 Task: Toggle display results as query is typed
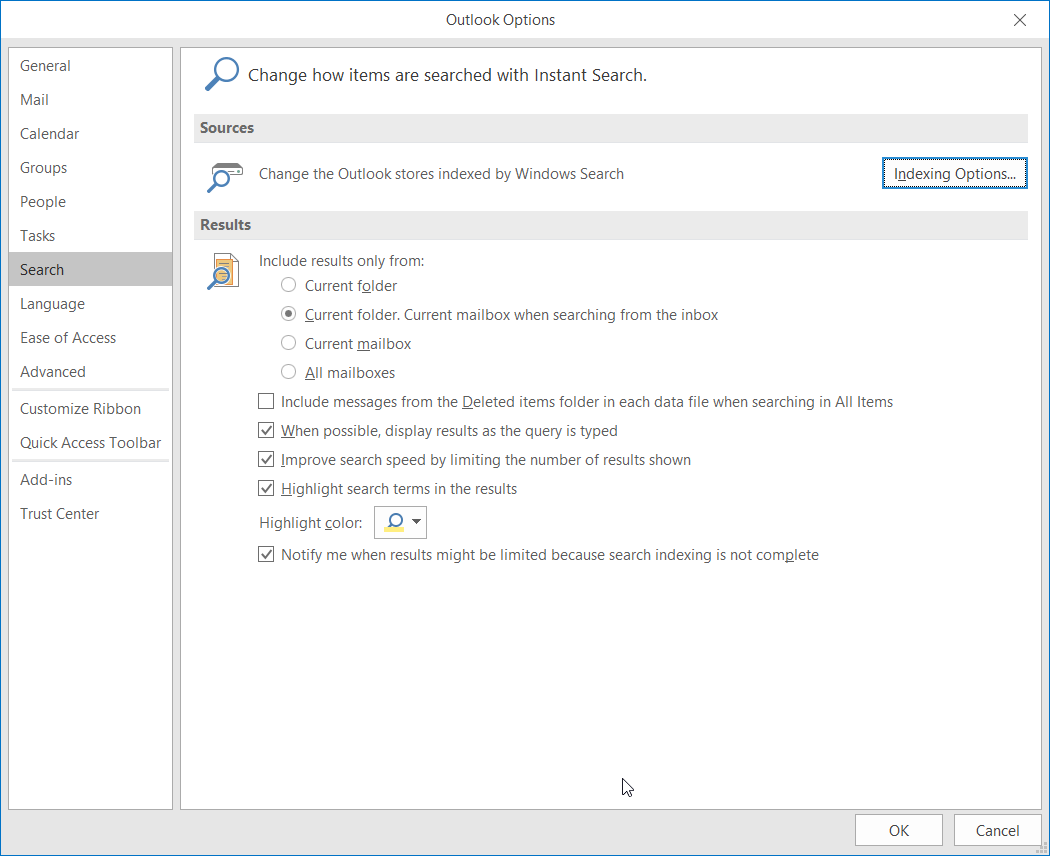pyautogui.click(x=267, y=430)
